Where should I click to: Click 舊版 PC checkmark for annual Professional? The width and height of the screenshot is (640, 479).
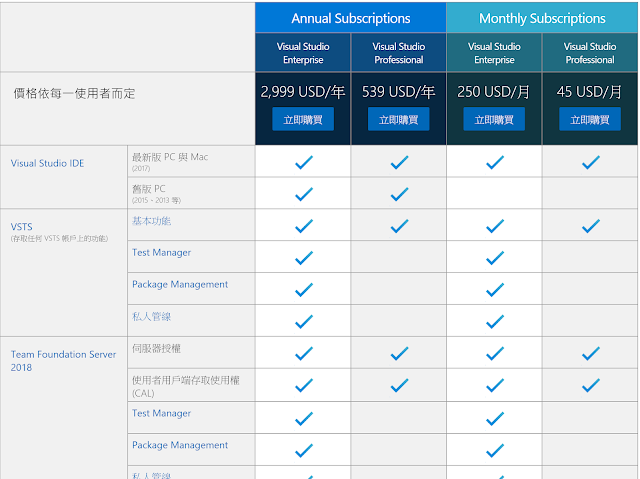tap(400, 194)
